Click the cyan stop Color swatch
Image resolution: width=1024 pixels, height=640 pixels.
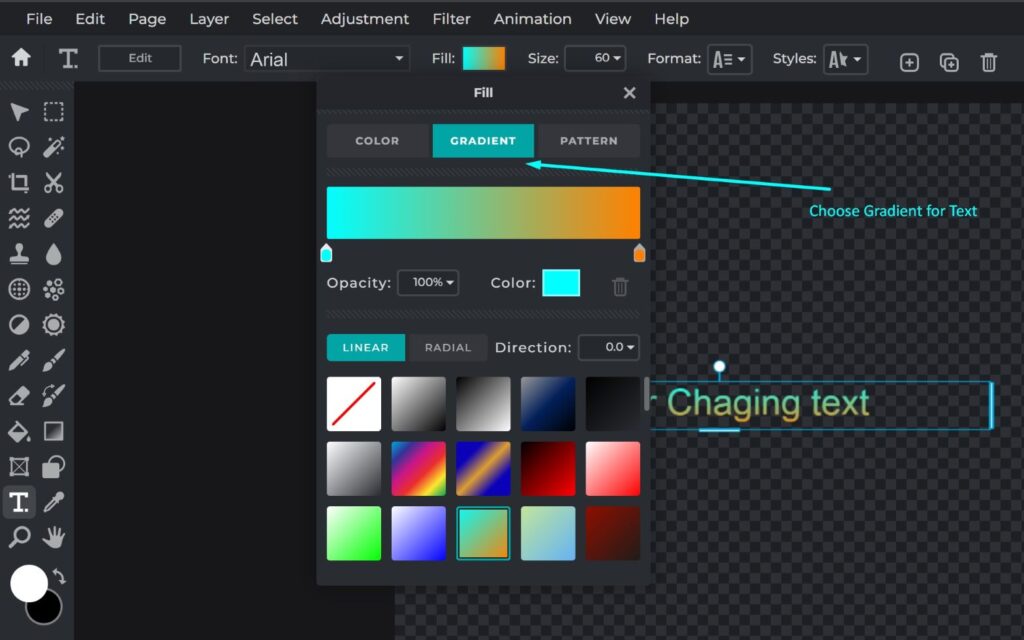(x=561, y=283)
